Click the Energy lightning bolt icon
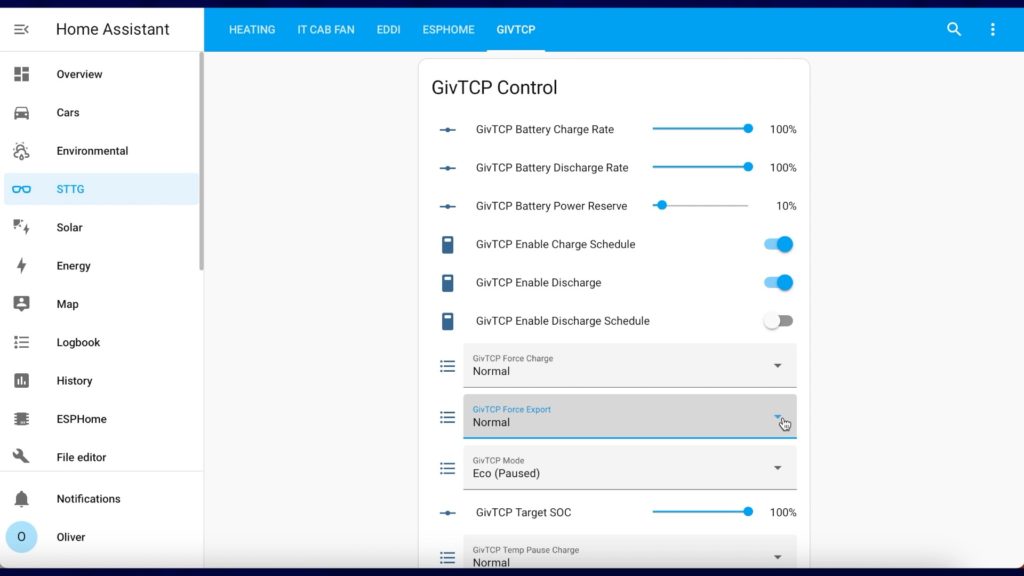Screen dimensions: 1024x576 [22, 266]
